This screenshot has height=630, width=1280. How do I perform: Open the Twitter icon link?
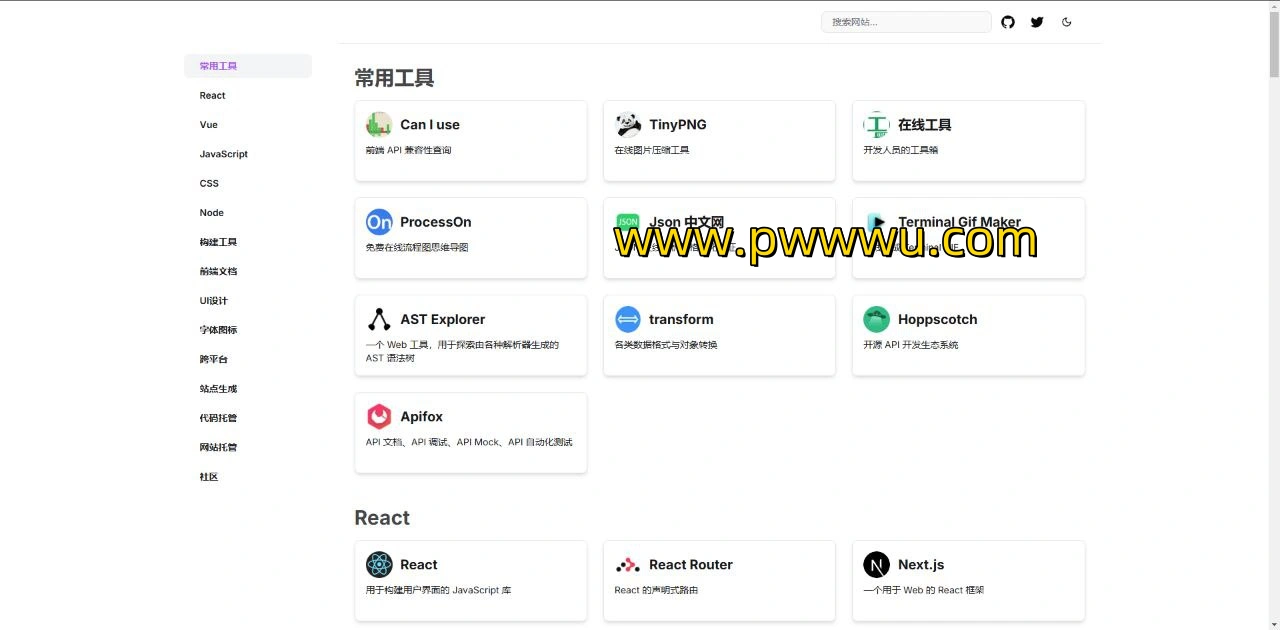click(1037, 22)
